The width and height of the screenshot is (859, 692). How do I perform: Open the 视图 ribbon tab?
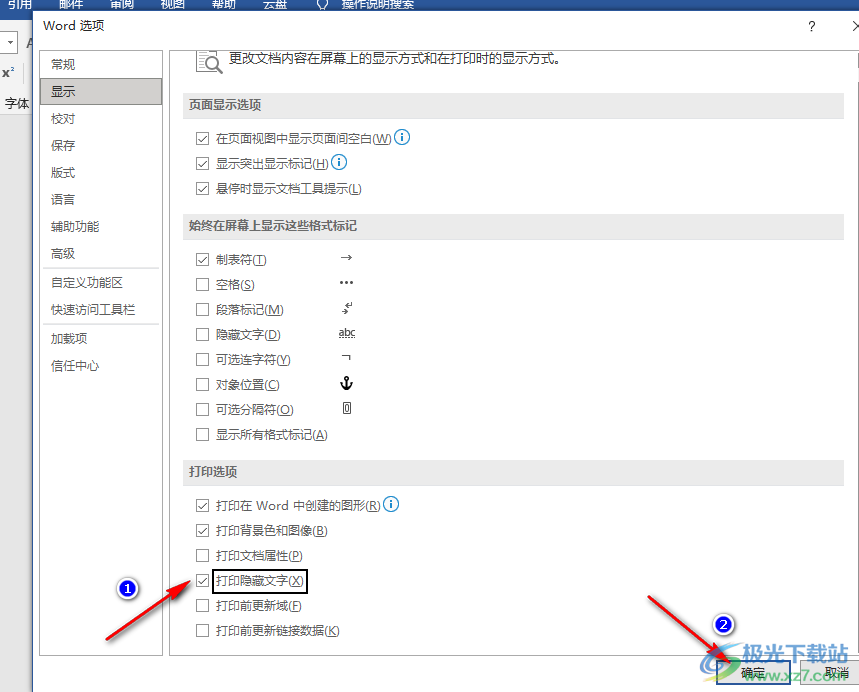click(x=172, y=5)
